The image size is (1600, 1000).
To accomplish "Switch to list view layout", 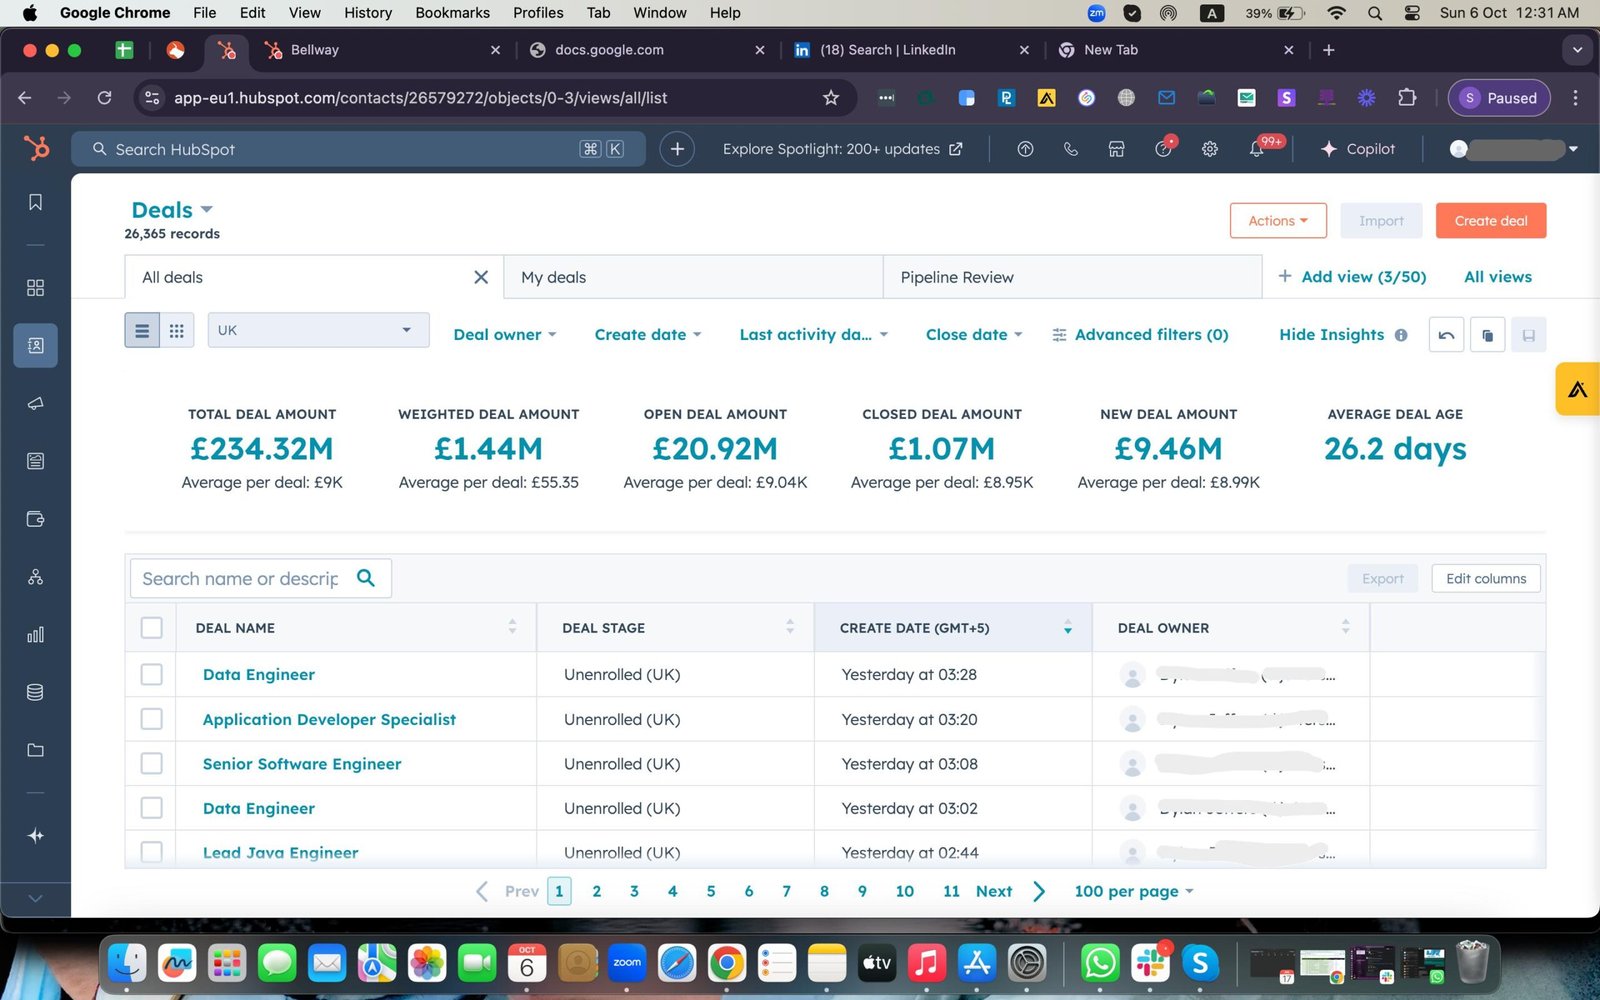I will pos(142,331).
